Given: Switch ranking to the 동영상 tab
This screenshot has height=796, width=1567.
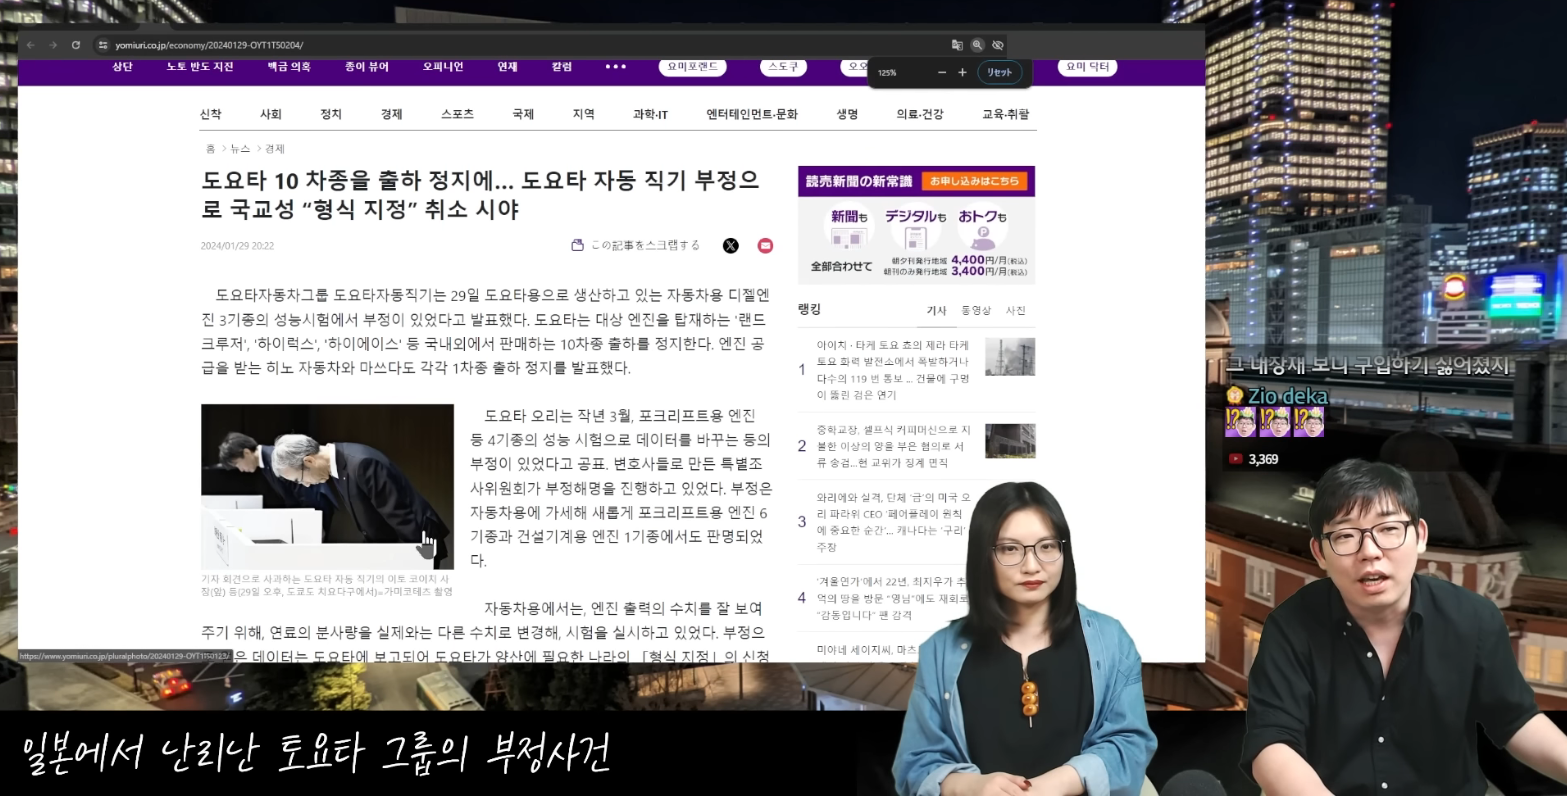Looking at the screenshot, I should [974, 311].
